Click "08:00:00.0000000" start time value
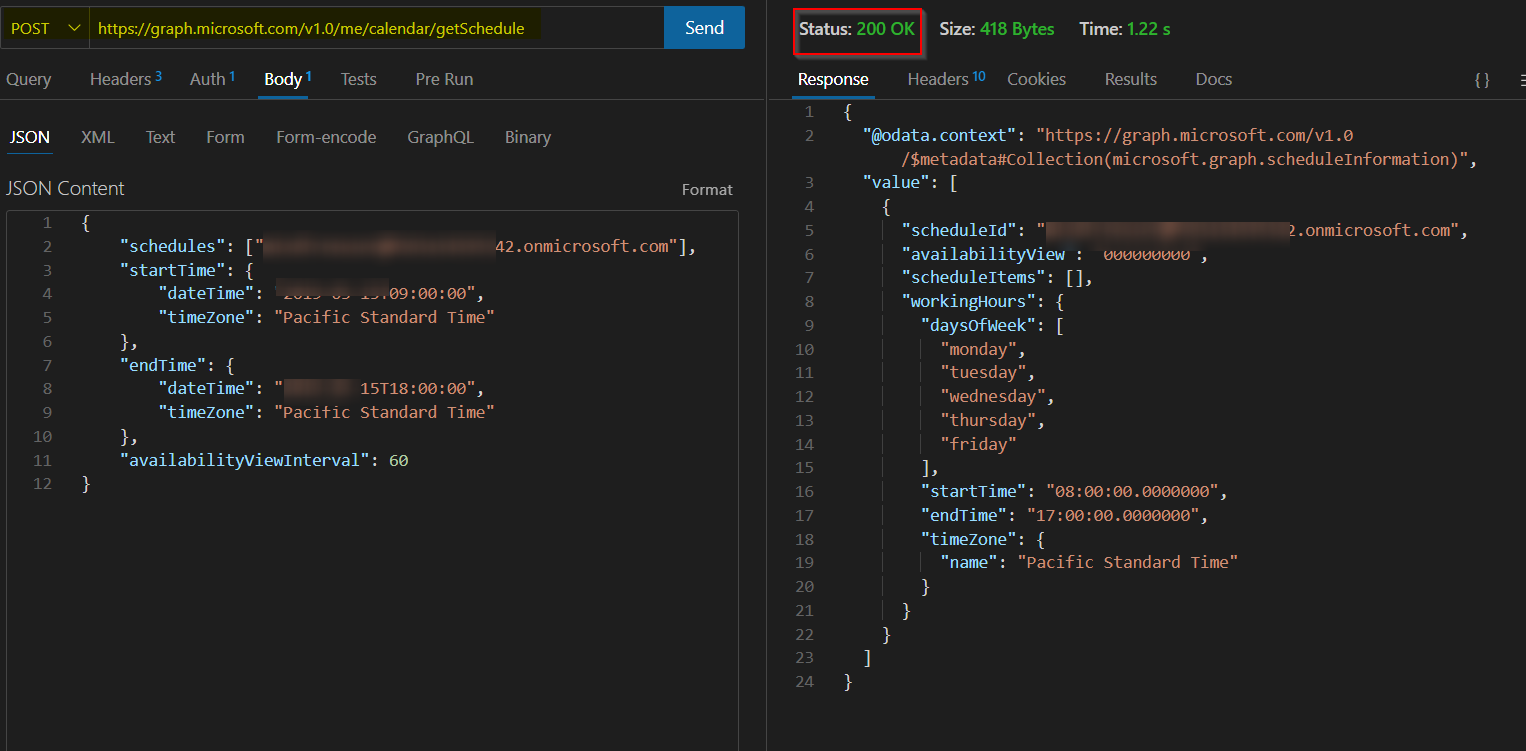Screen dimensions: 1526x751 (1131, 491)
